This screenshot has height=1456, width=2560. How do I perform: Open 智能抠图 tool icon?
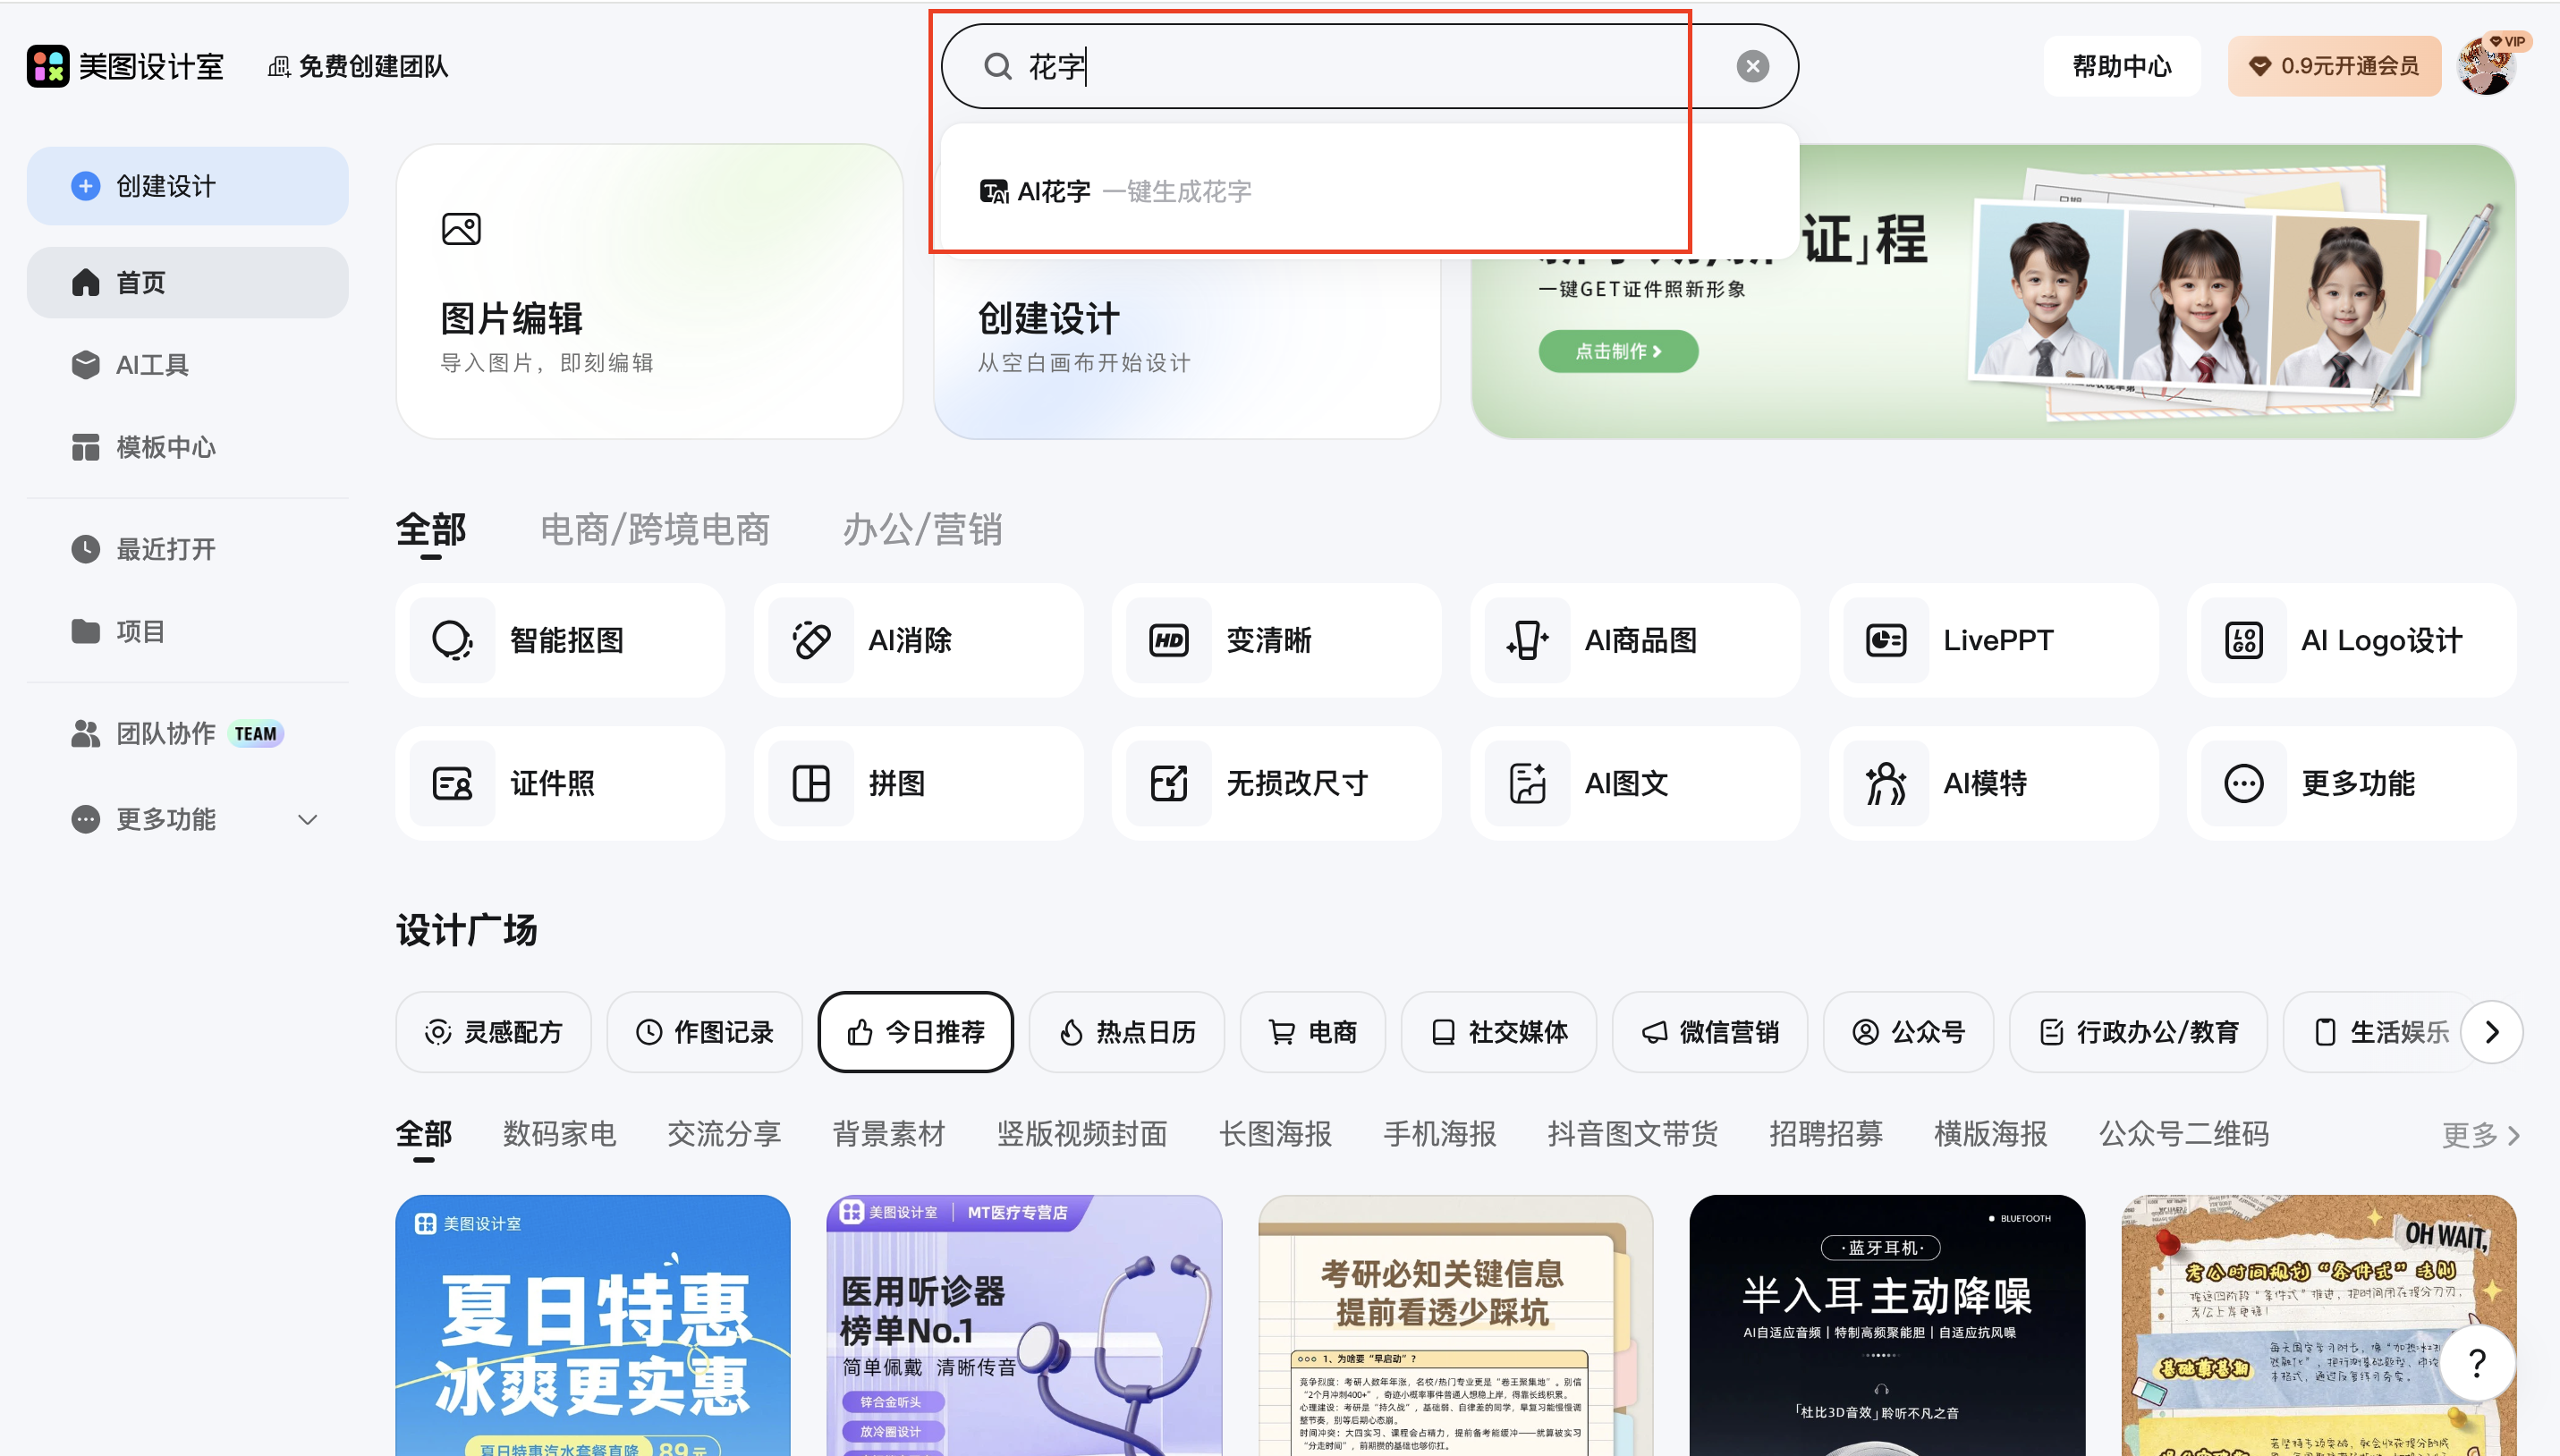452,640
